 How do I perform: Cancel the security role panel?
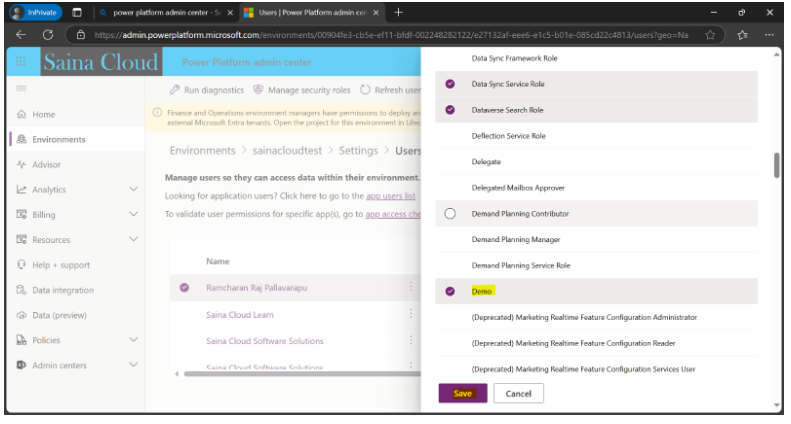click(x=519, y=393)
